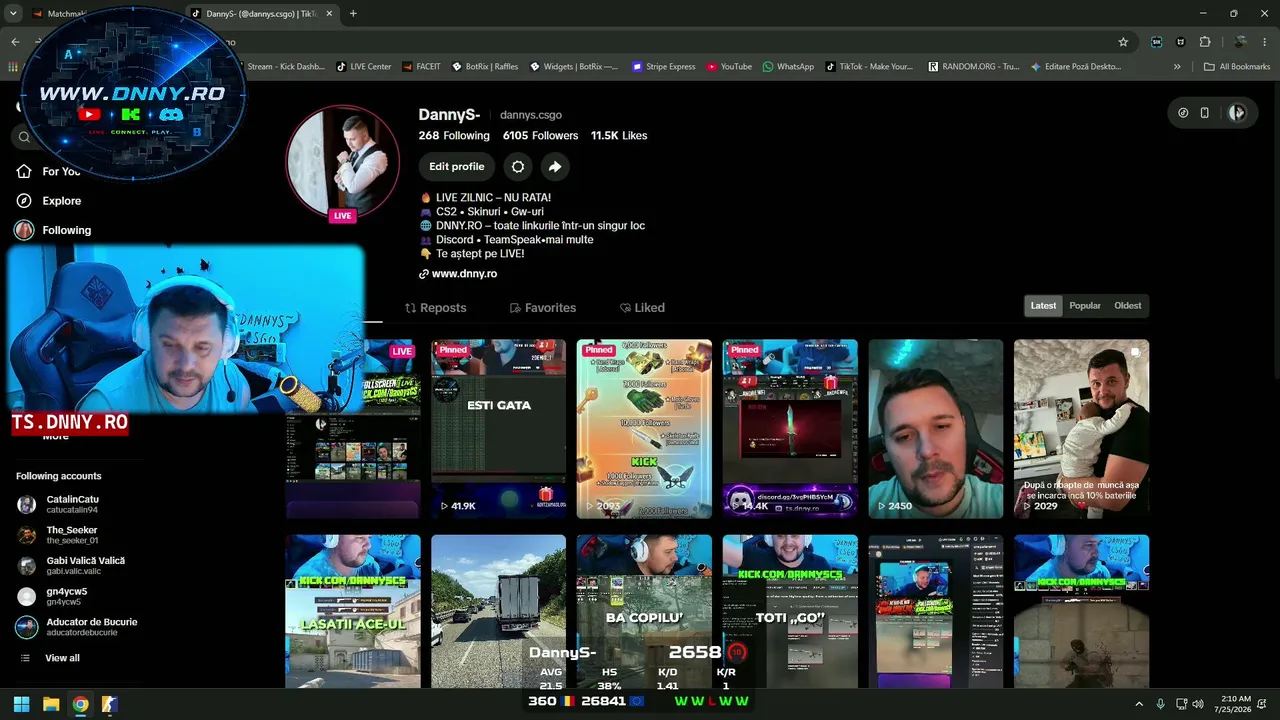Open the profile picture with LIVE badge
The image size is (1280, 720).
(343, 162)
